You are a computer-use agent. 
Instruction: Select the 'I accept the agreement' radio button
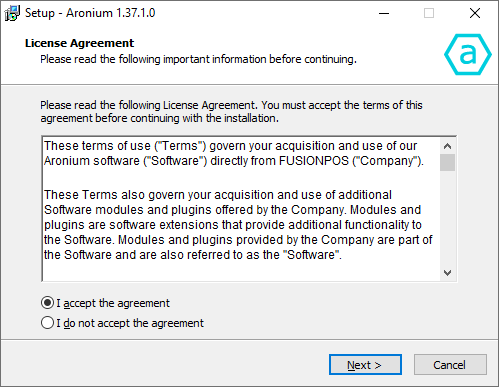[x=47, y=303]
